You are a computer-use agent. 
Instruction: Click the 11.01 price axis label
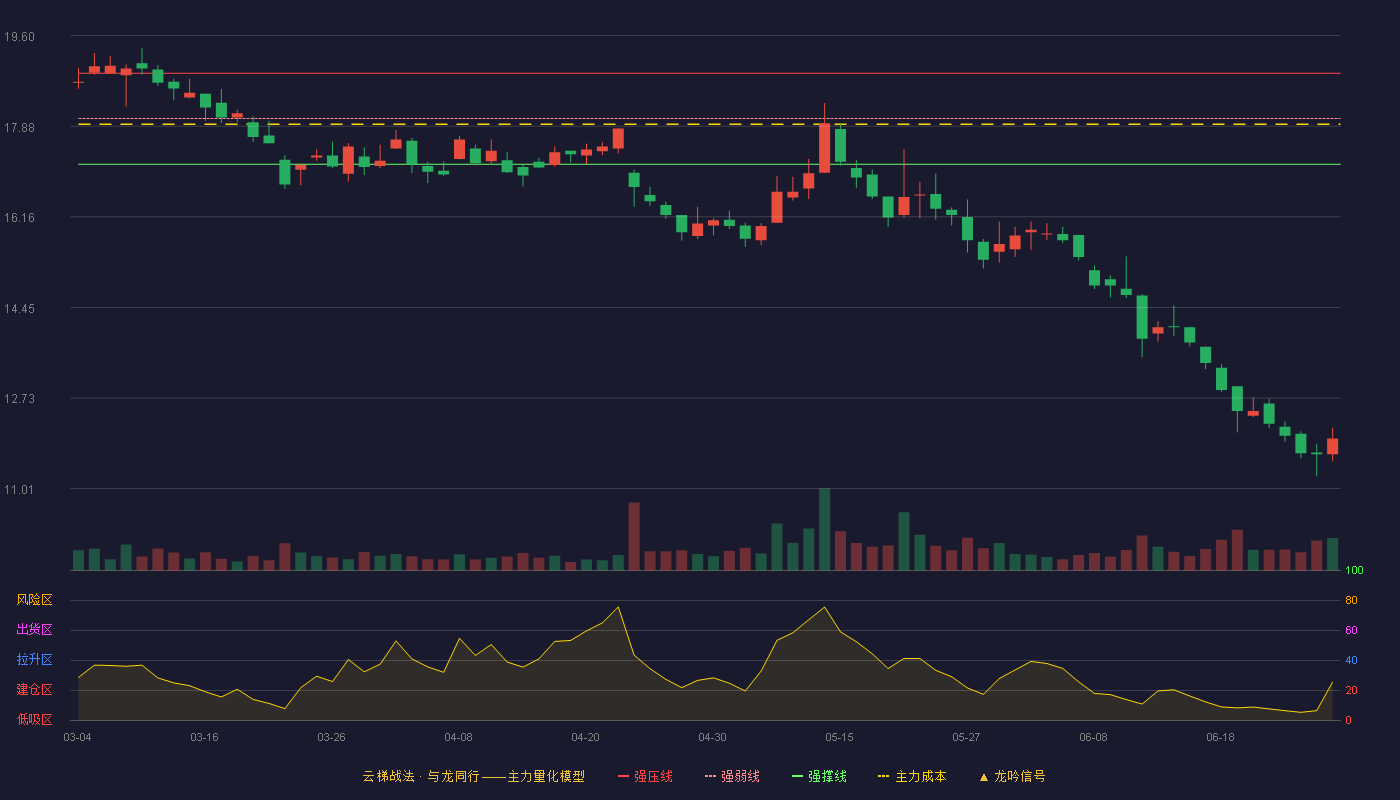[19, 490]
